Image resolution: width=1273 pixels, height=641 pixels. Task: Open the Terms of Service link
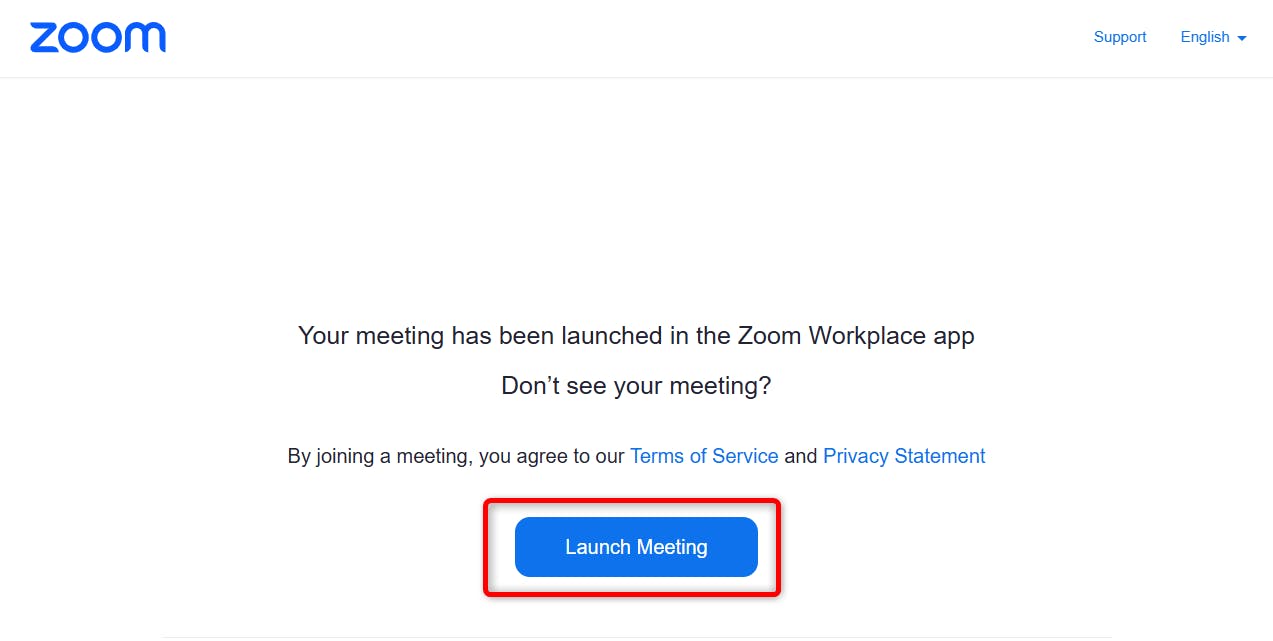pyautogui.click(x=704, y=456)
